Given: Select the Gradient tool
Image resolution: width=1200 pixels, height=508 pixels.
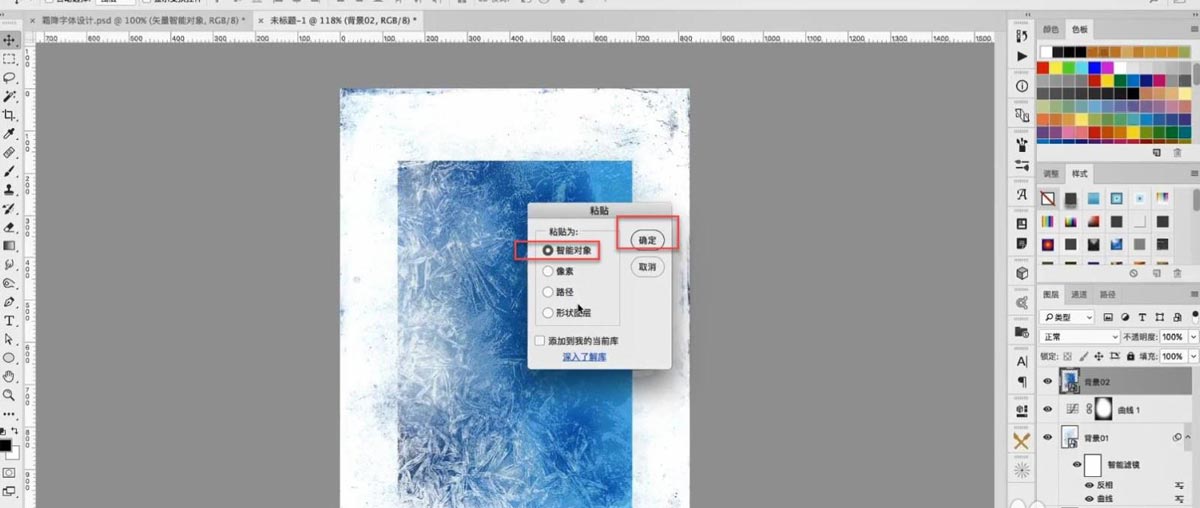Looking at the screenshot, I should click(9, 246).
